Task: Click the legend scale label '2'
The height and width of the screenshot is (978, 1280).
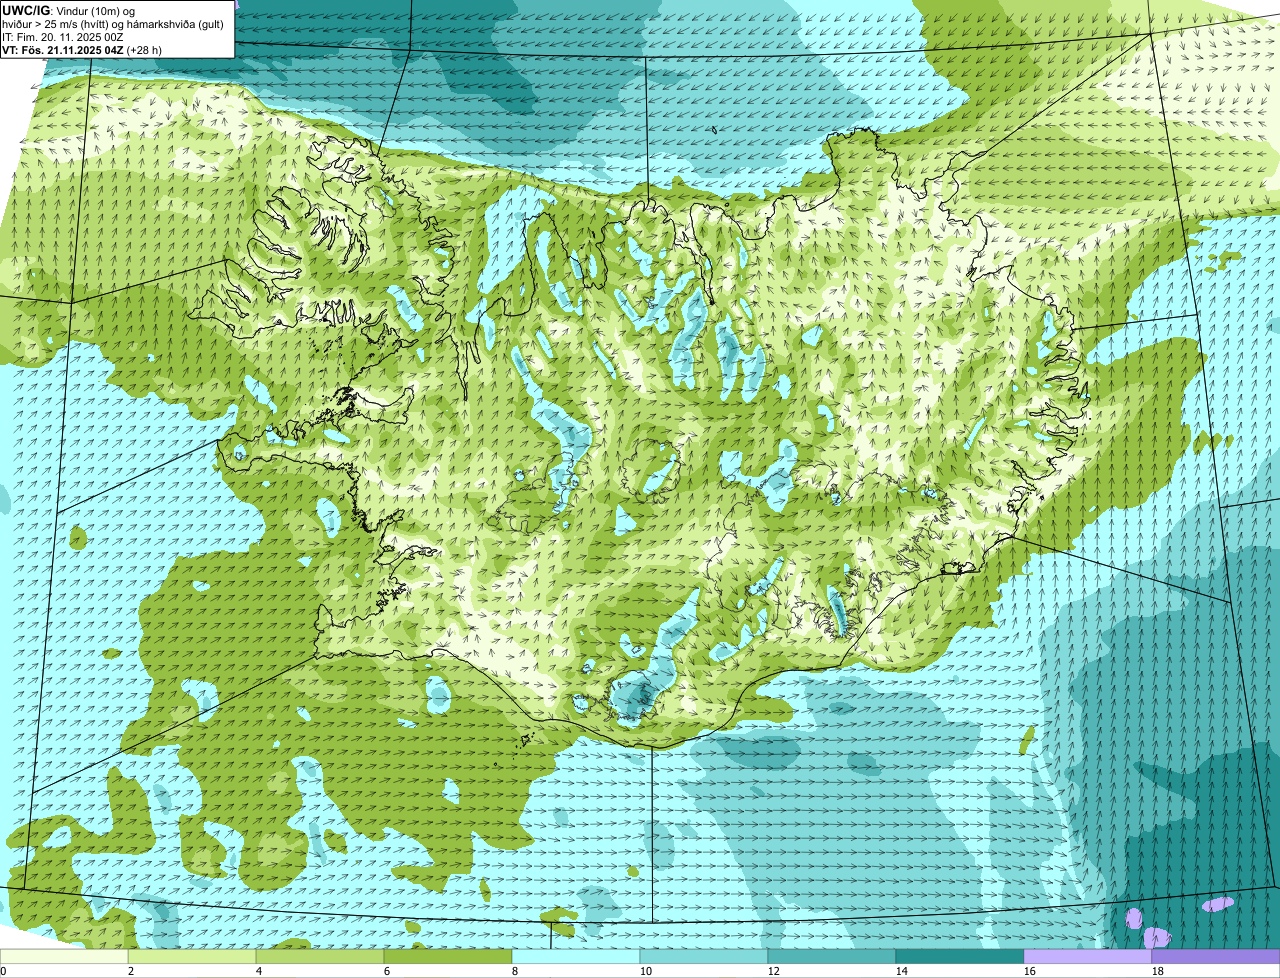Action: pos(131,971)
